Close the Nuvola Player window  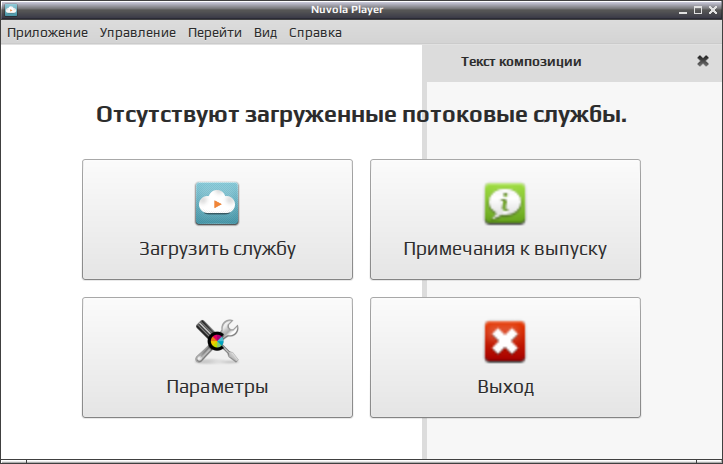(713, 10)
